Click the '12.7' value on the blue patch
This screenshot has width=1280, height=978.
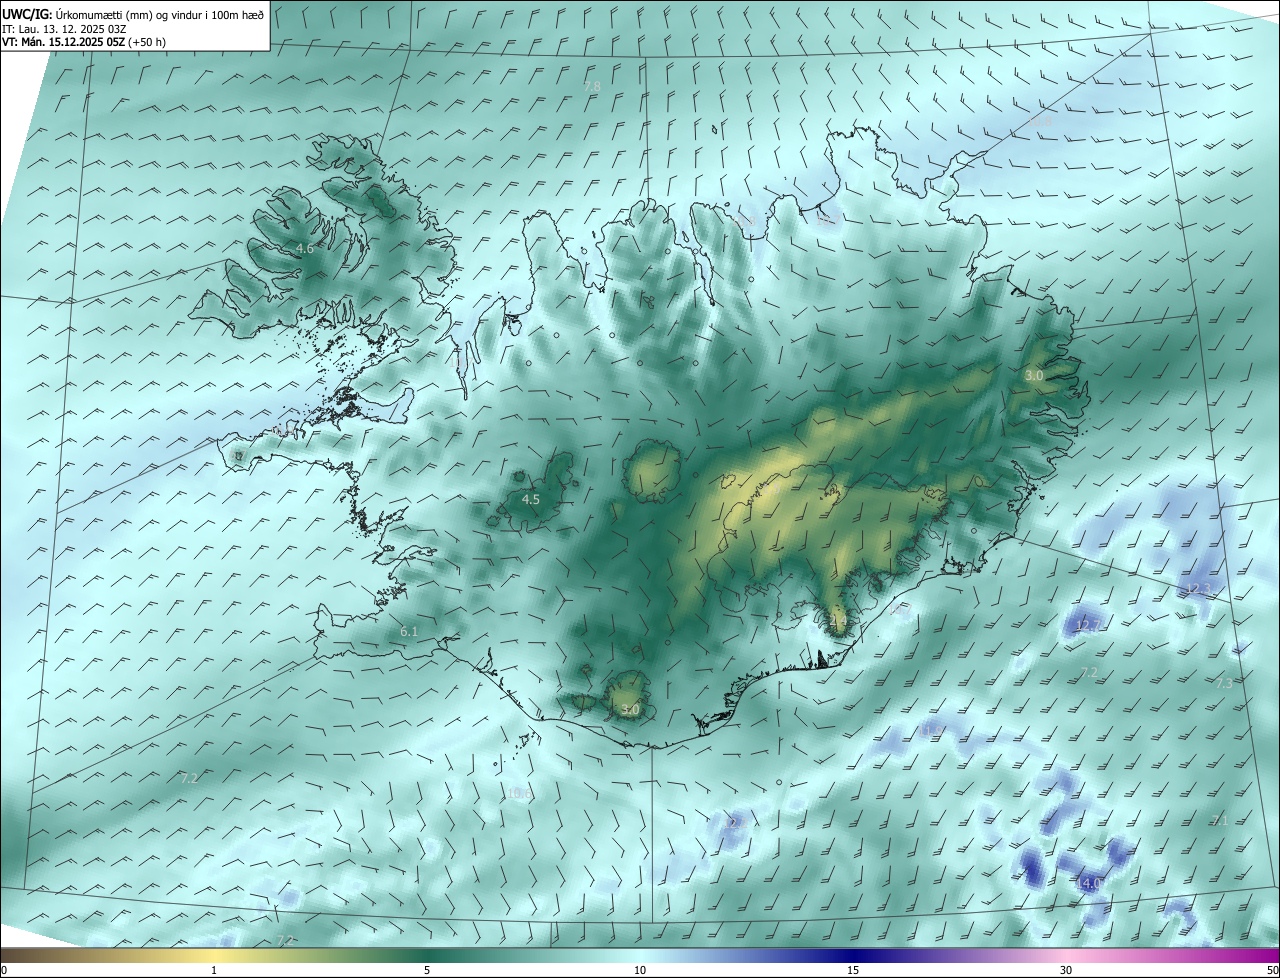(1088, 626)
